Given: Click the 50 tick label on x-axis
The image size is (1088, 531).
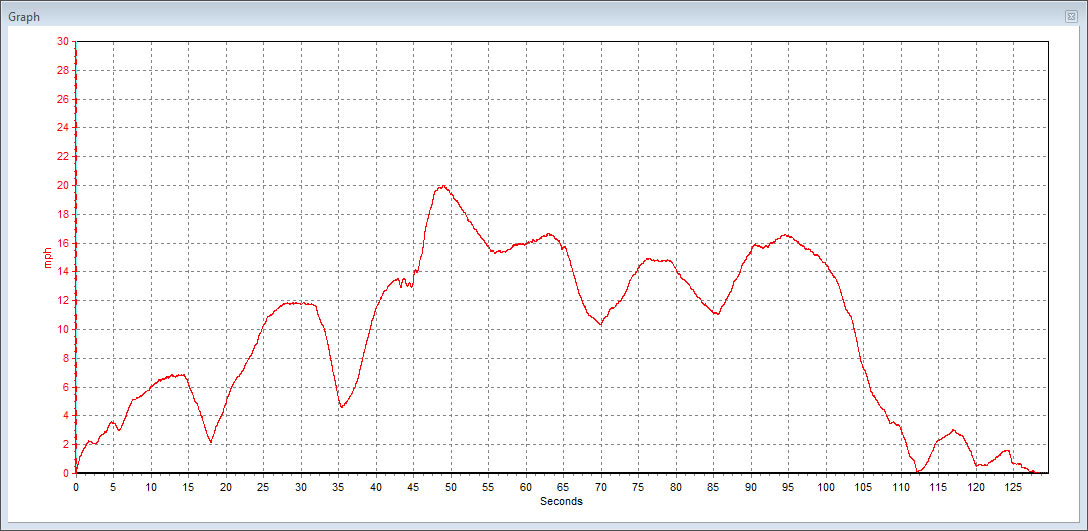Looking at the screenshot, I should coord(451,488).
